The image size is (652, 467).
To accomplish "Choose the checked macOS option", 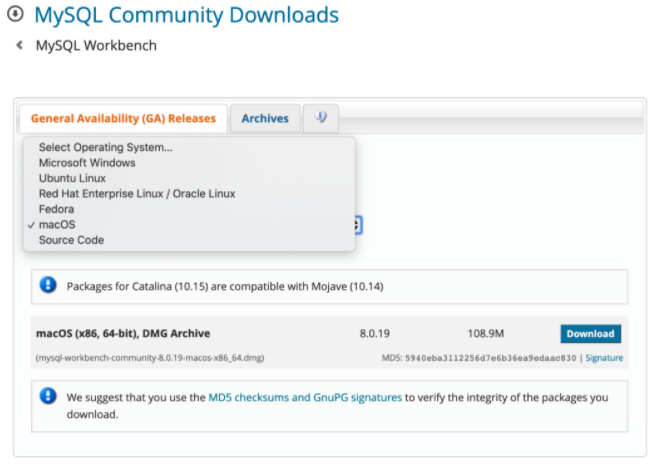I will point(56,225).
